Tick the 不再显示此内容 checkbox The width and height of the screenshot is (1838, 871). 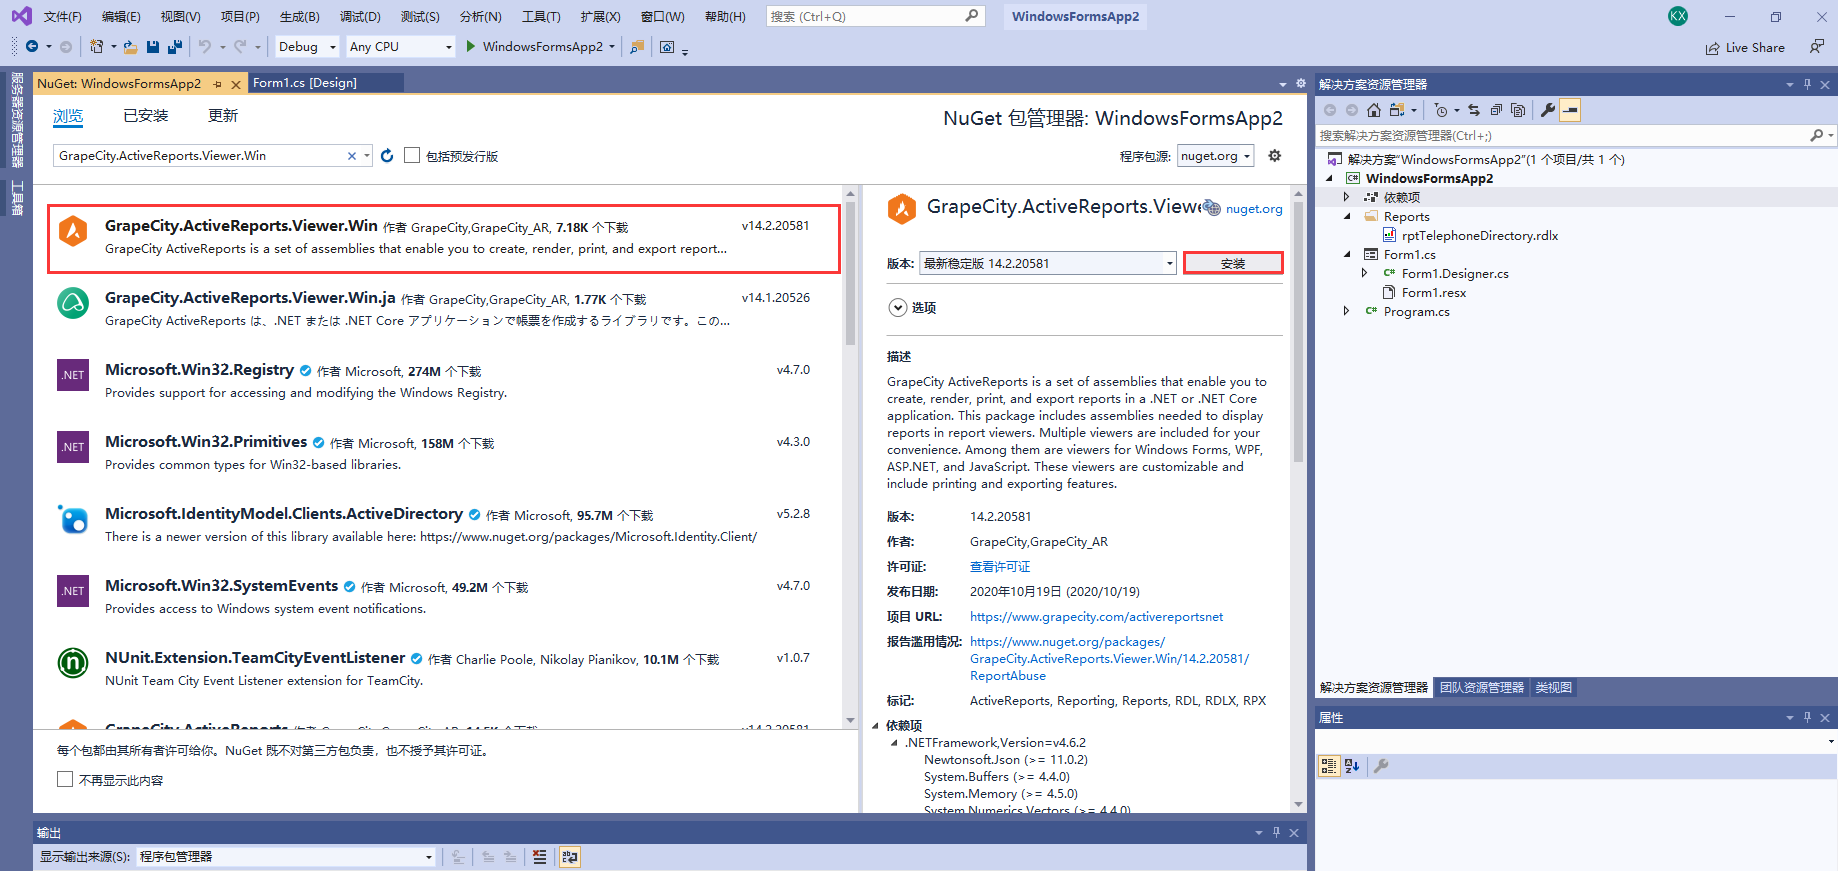65,780
